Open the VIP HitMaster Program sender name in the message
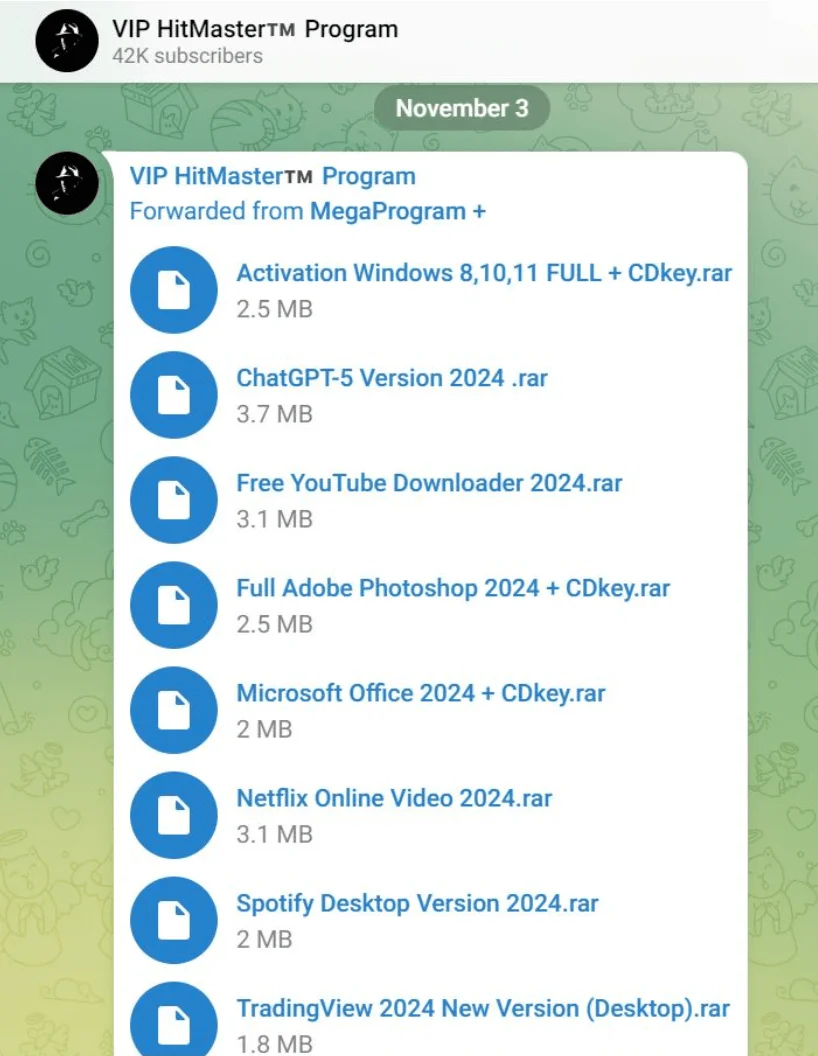 [273, 176]
